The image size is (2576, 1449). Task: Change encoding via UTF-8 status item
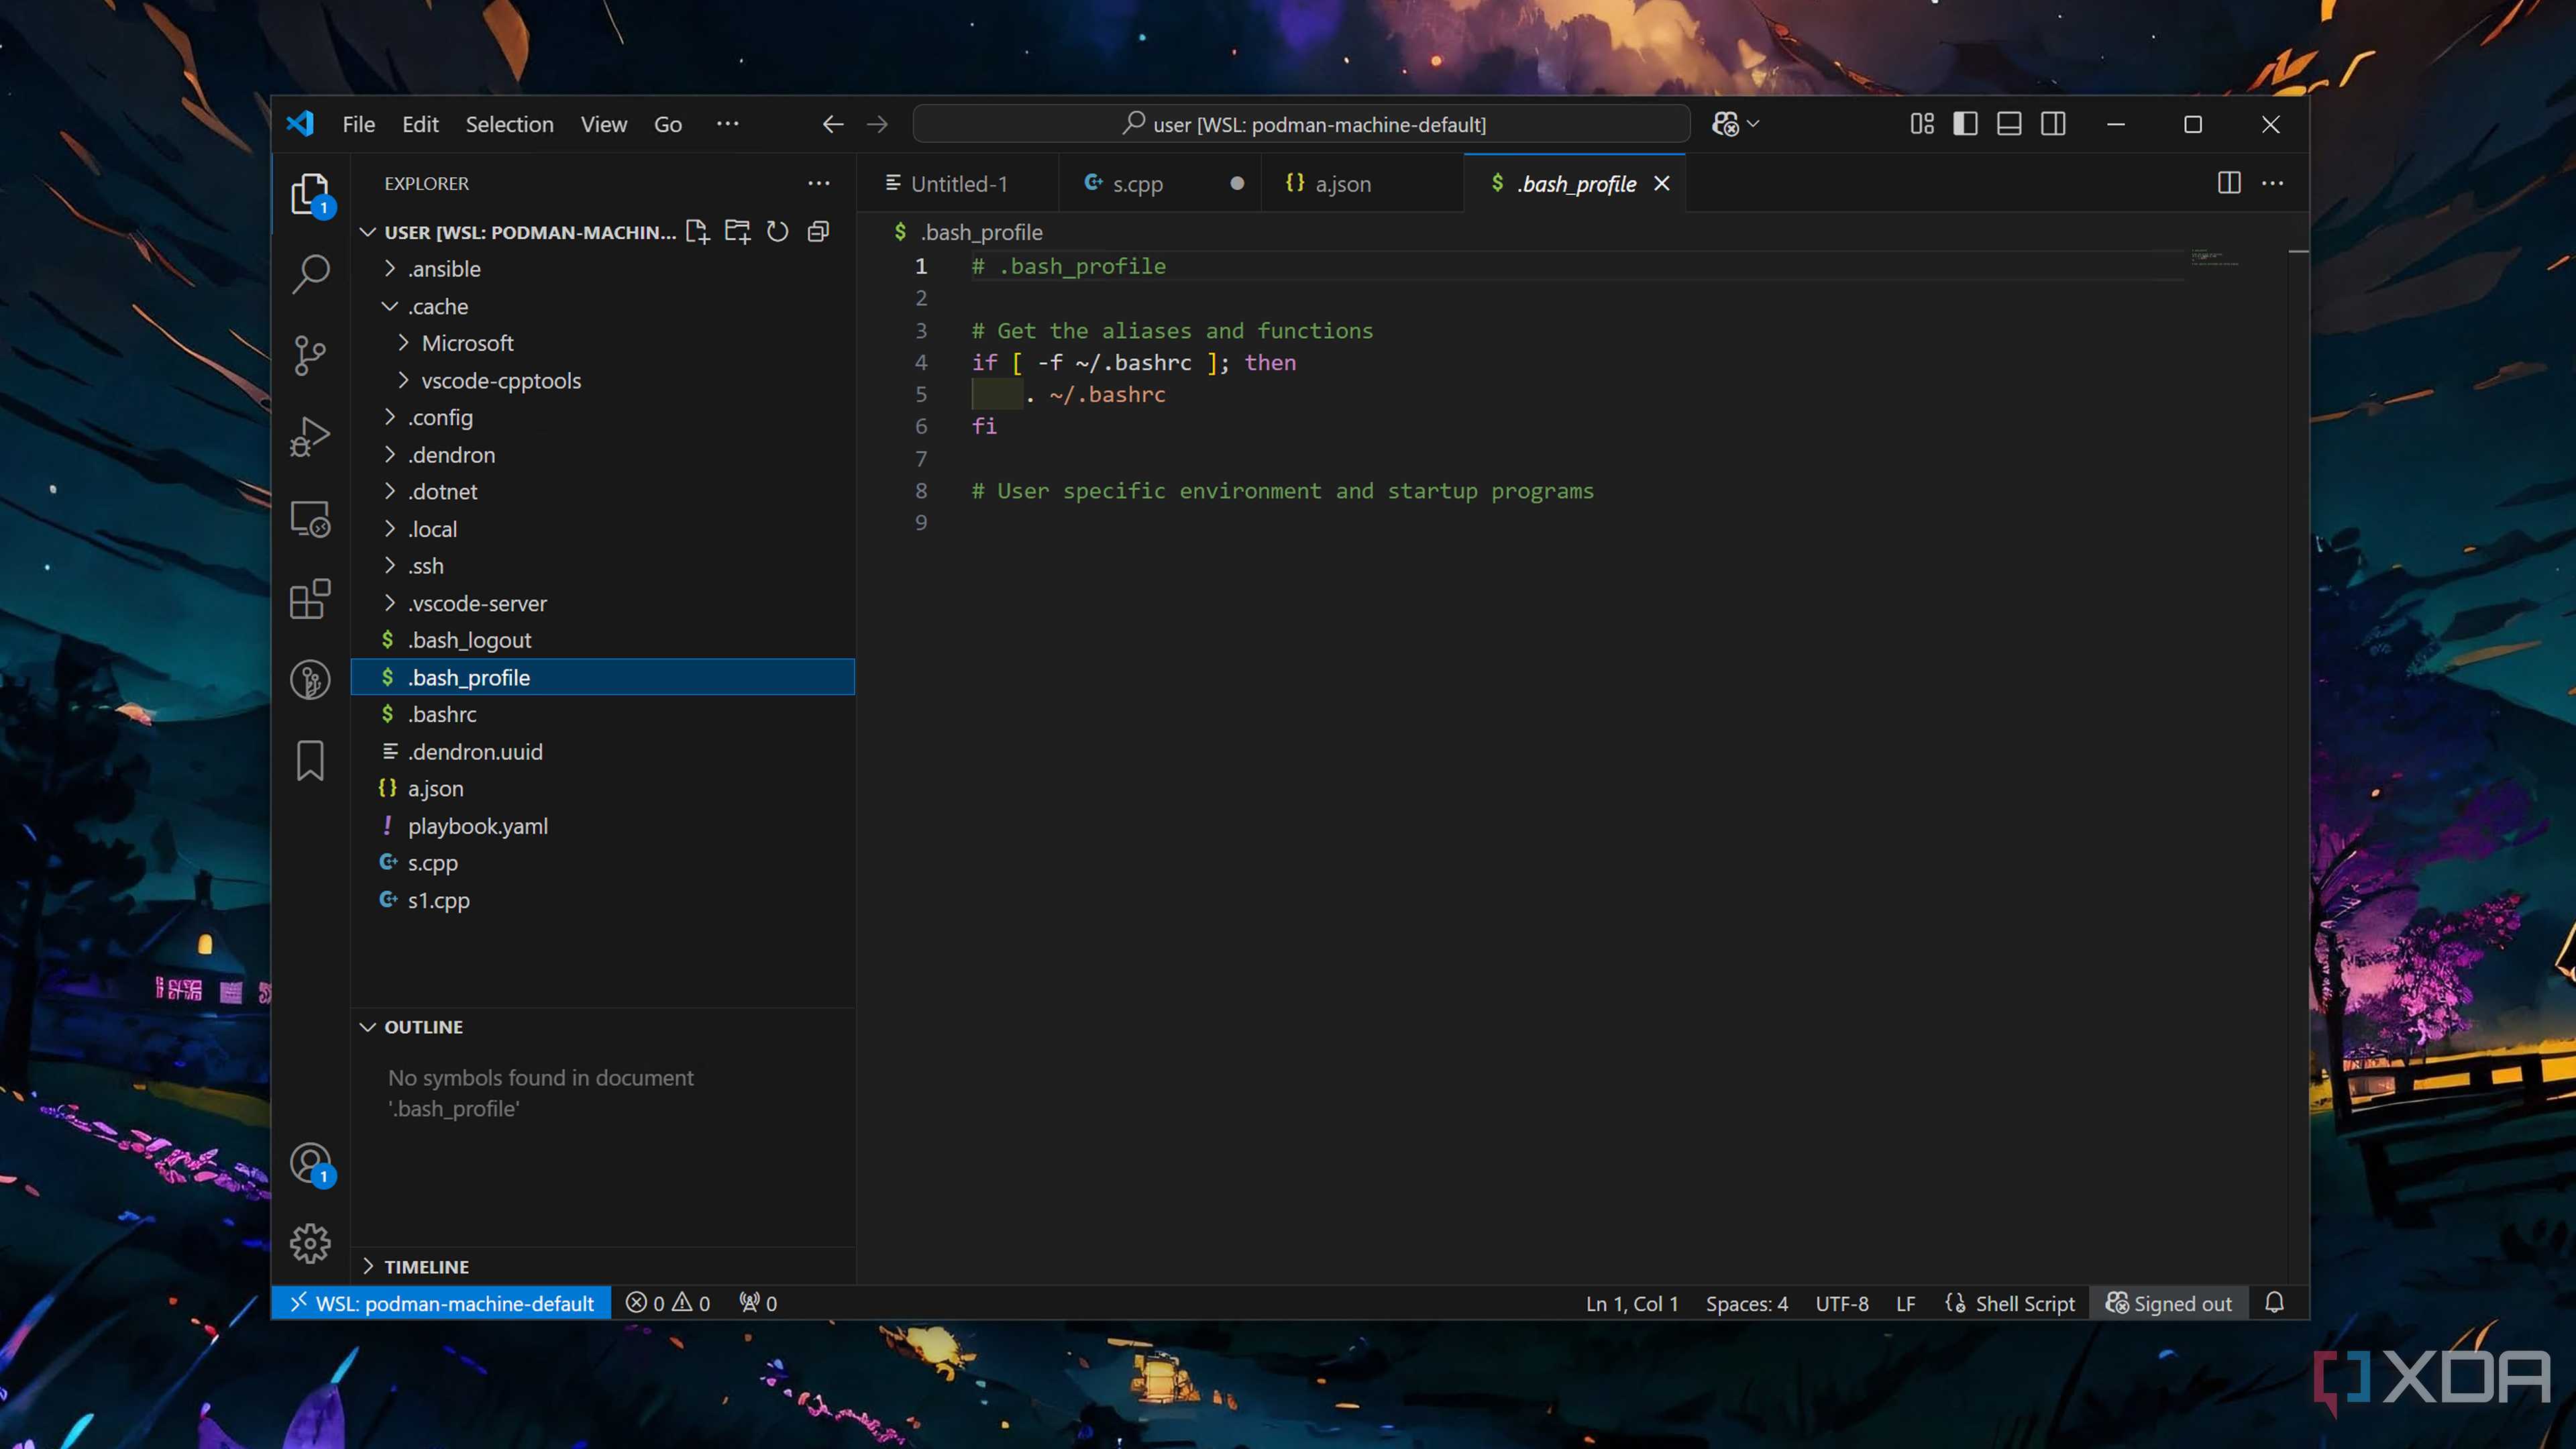tap(1841, 1303)
